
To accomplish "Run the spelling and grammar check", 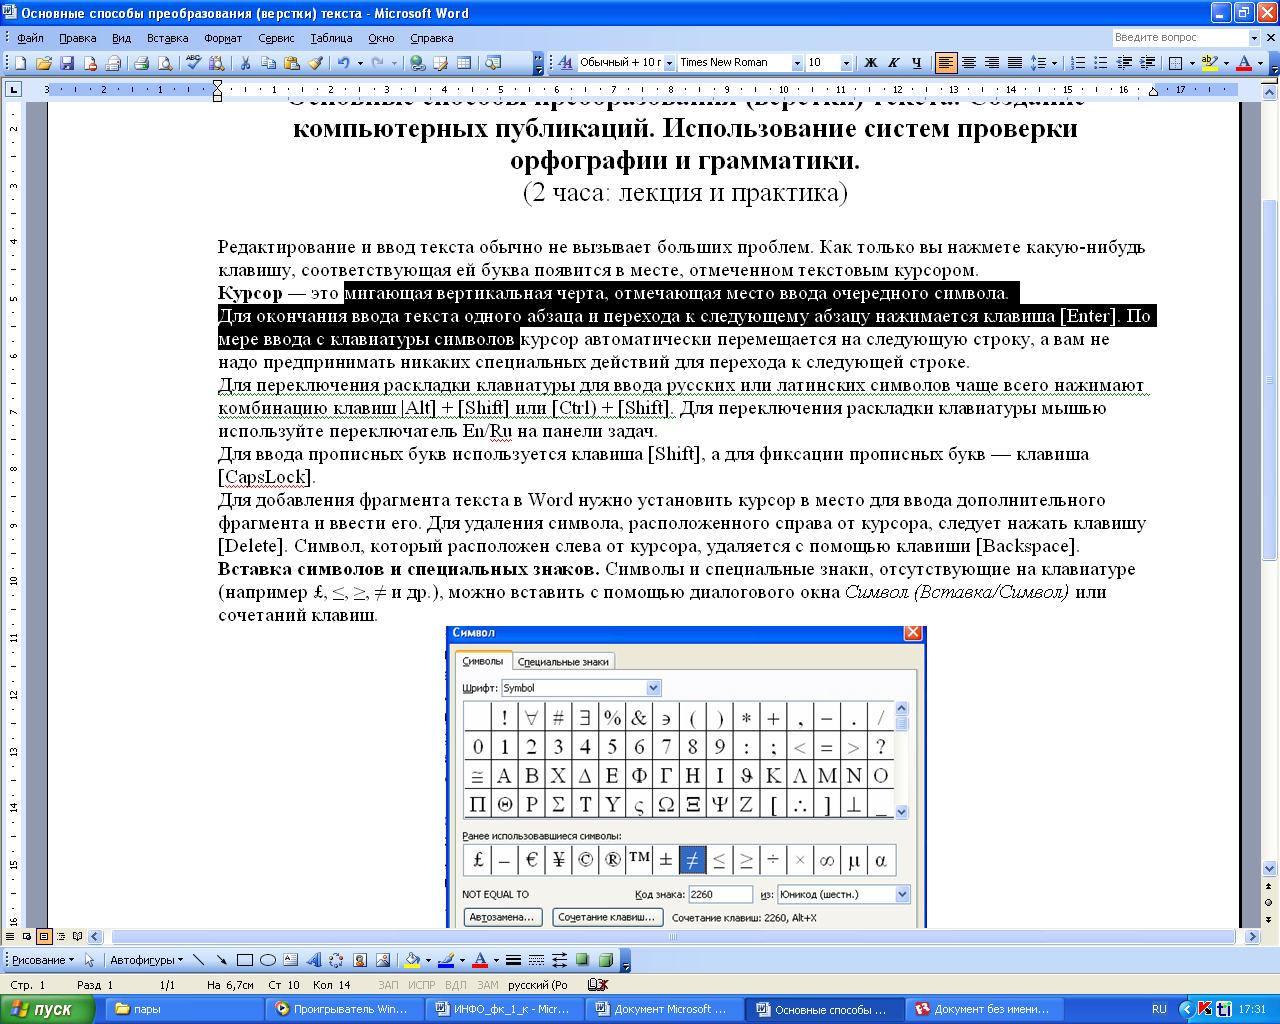I will point(194,63).
